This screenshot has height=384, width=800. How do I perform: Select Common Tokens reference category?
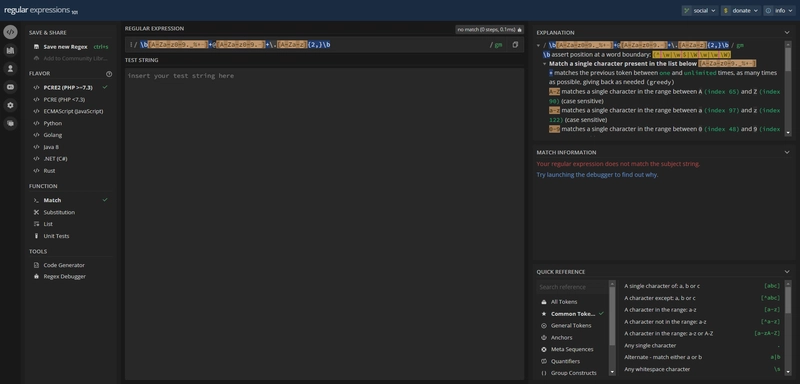coord(572,314)
